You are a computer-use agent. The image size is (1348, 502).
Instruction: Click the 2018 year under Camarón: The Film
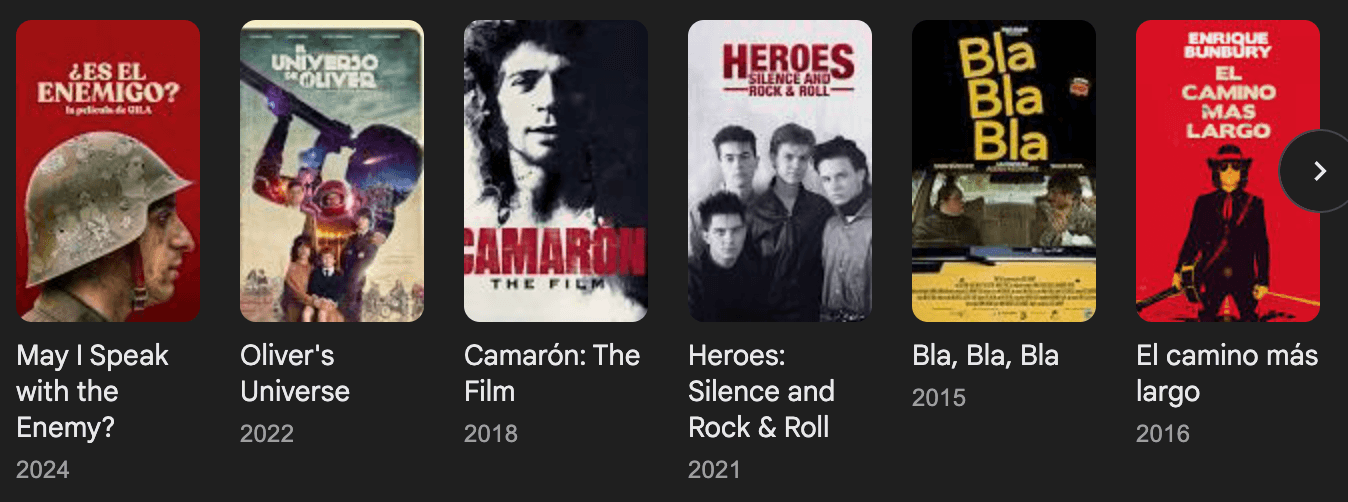[x=491, y=433]
